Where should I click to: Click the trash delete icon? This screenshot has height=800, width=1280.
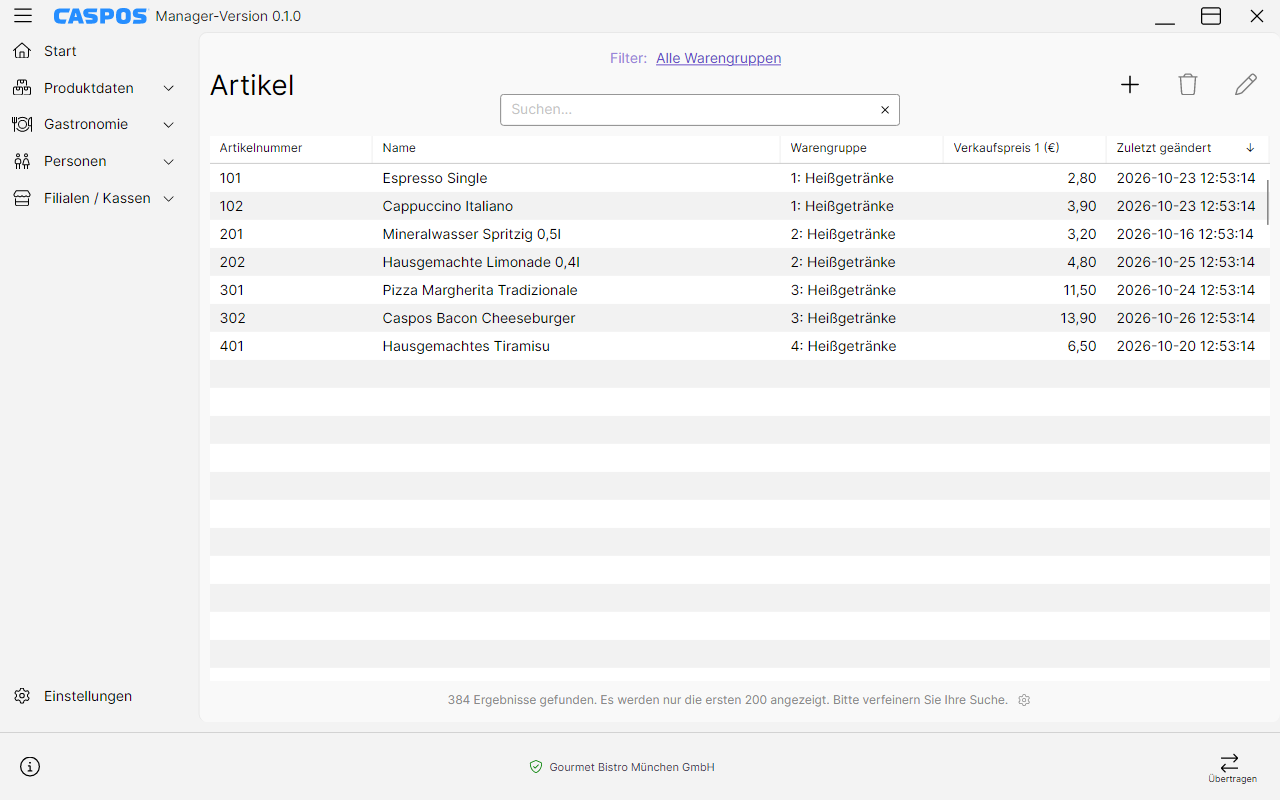tap(1188, 85)
